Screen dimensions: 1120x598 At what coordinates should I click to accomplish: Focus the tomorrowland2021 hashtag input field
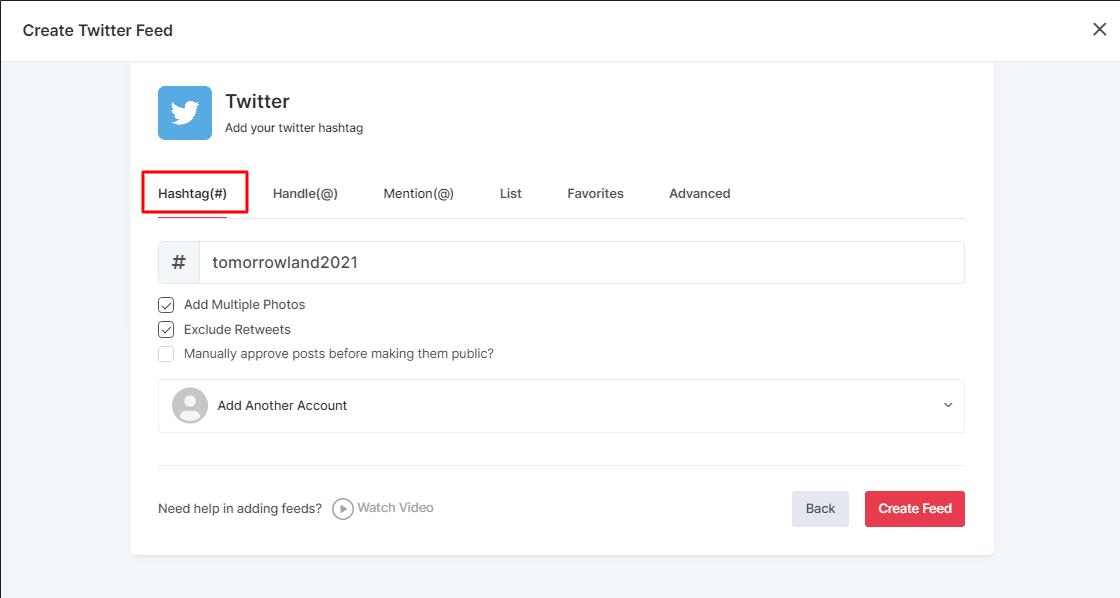pos(580,263)
